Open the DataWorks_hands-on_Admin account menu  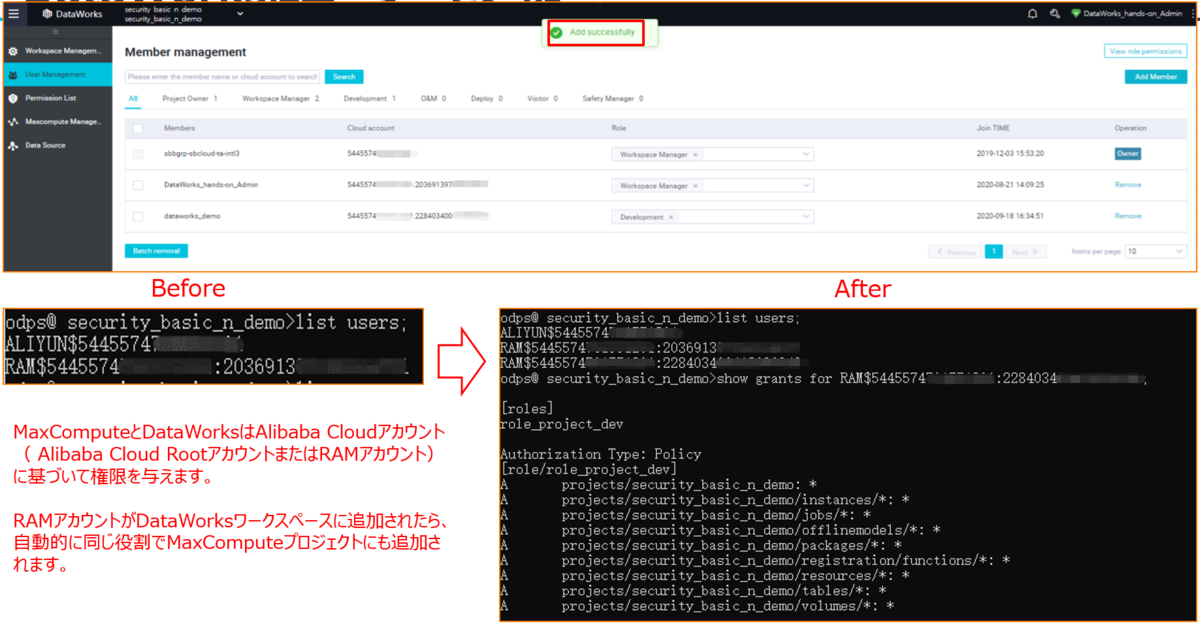click(x=1127, y=14)
